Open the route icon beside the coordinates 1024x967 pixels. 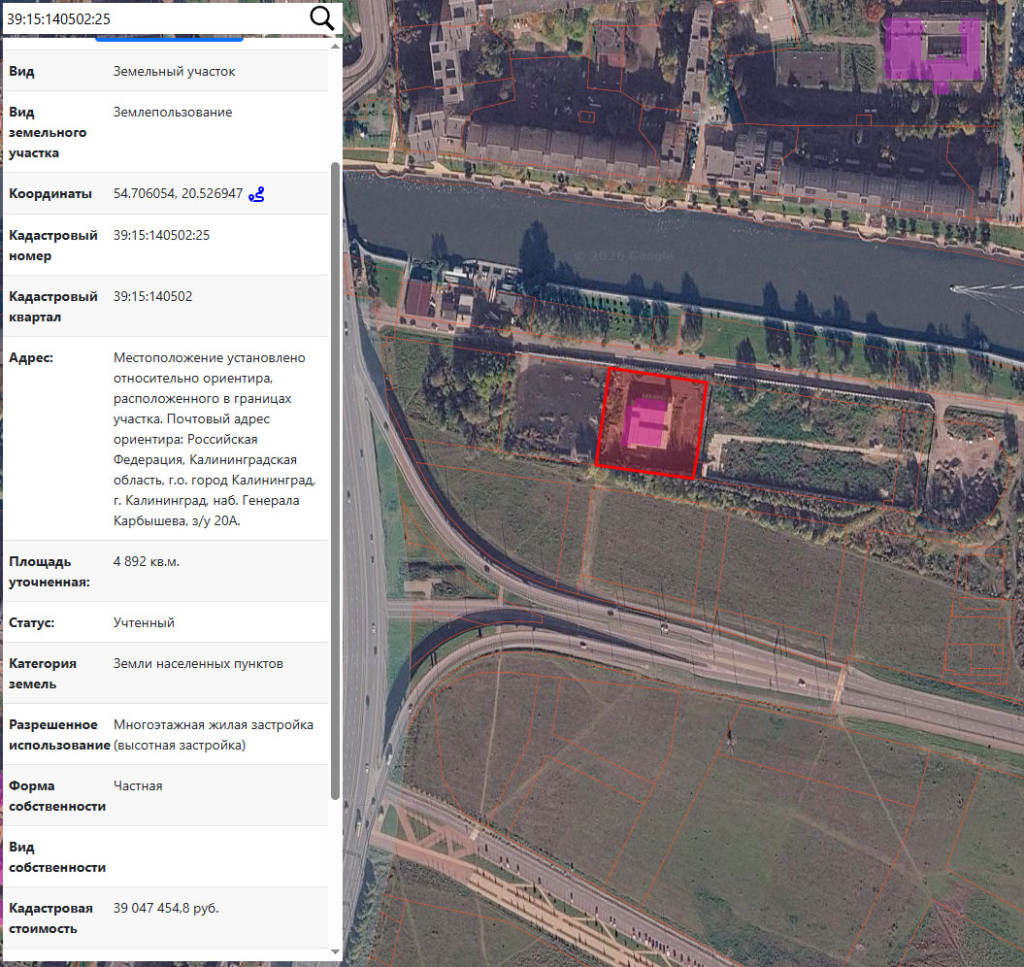tap(257, 194)
